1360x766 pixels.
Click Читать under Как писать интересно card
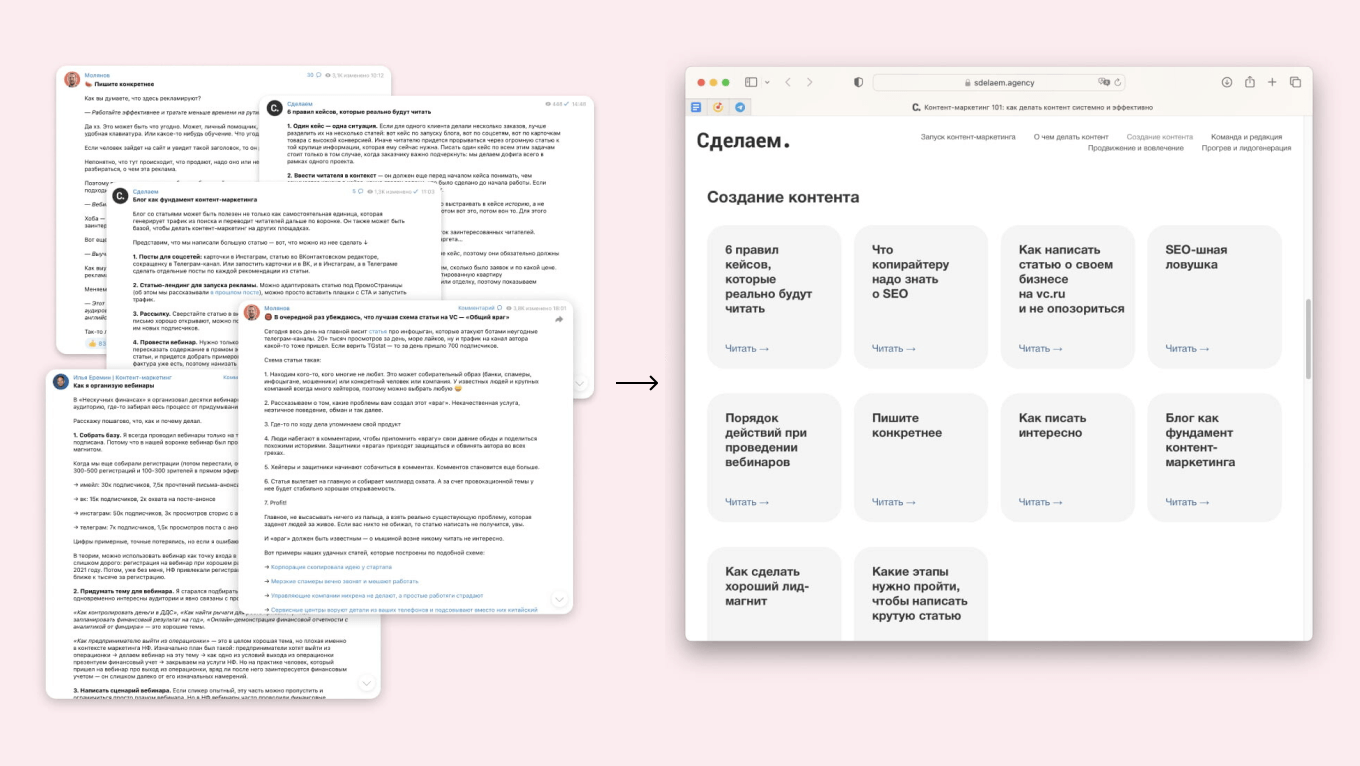tap(1041, 503)
